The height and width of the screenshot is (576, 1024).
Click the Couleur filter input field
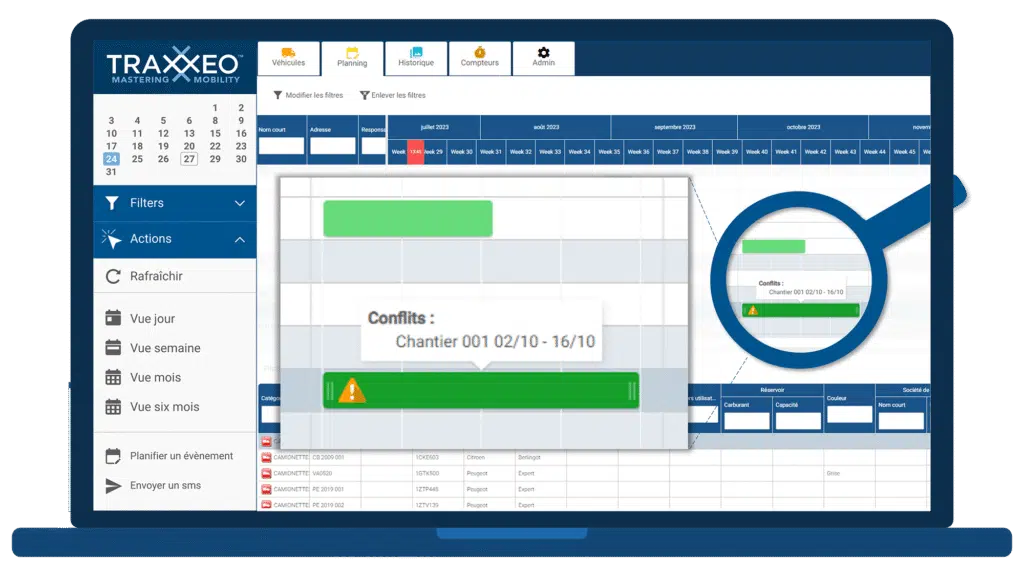[849, 415]
